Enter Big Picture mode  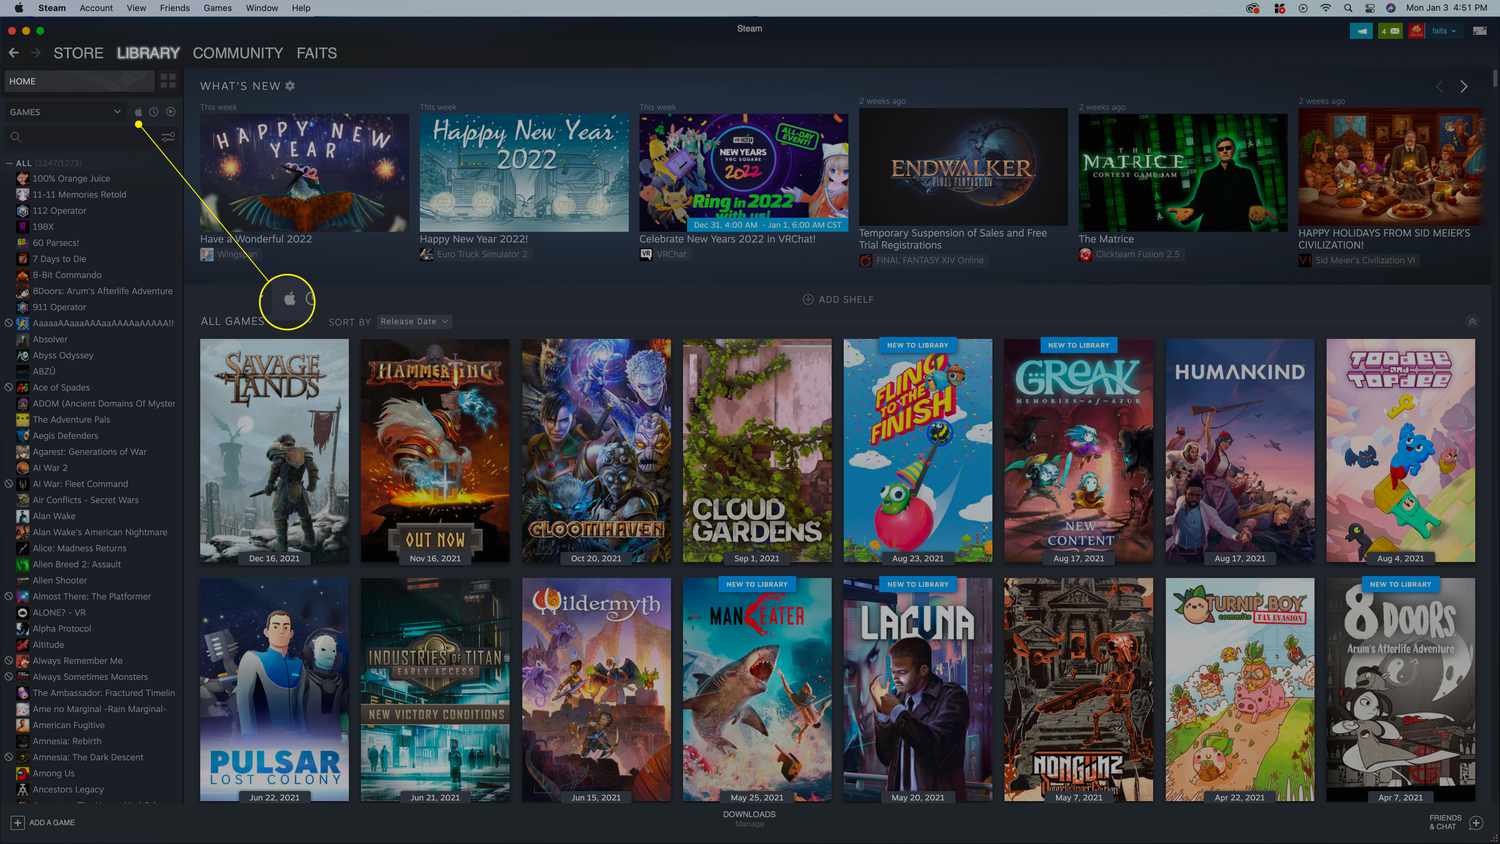point(1479,31)
